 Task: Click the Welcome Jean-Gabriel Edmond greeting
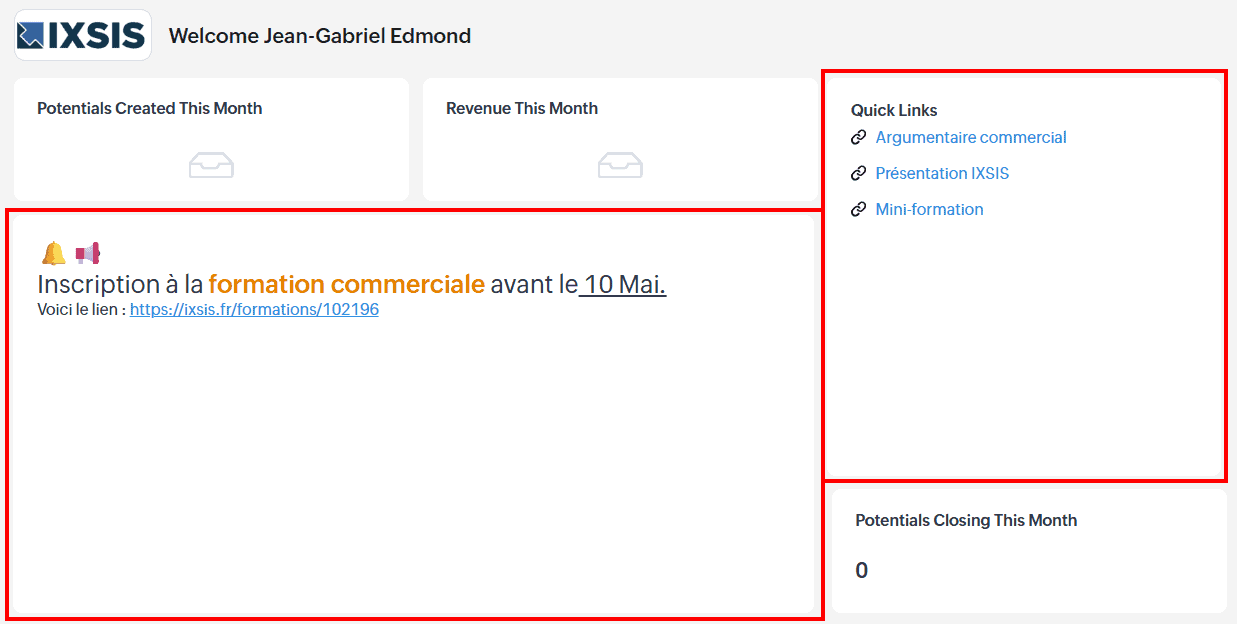coord(319,37)
